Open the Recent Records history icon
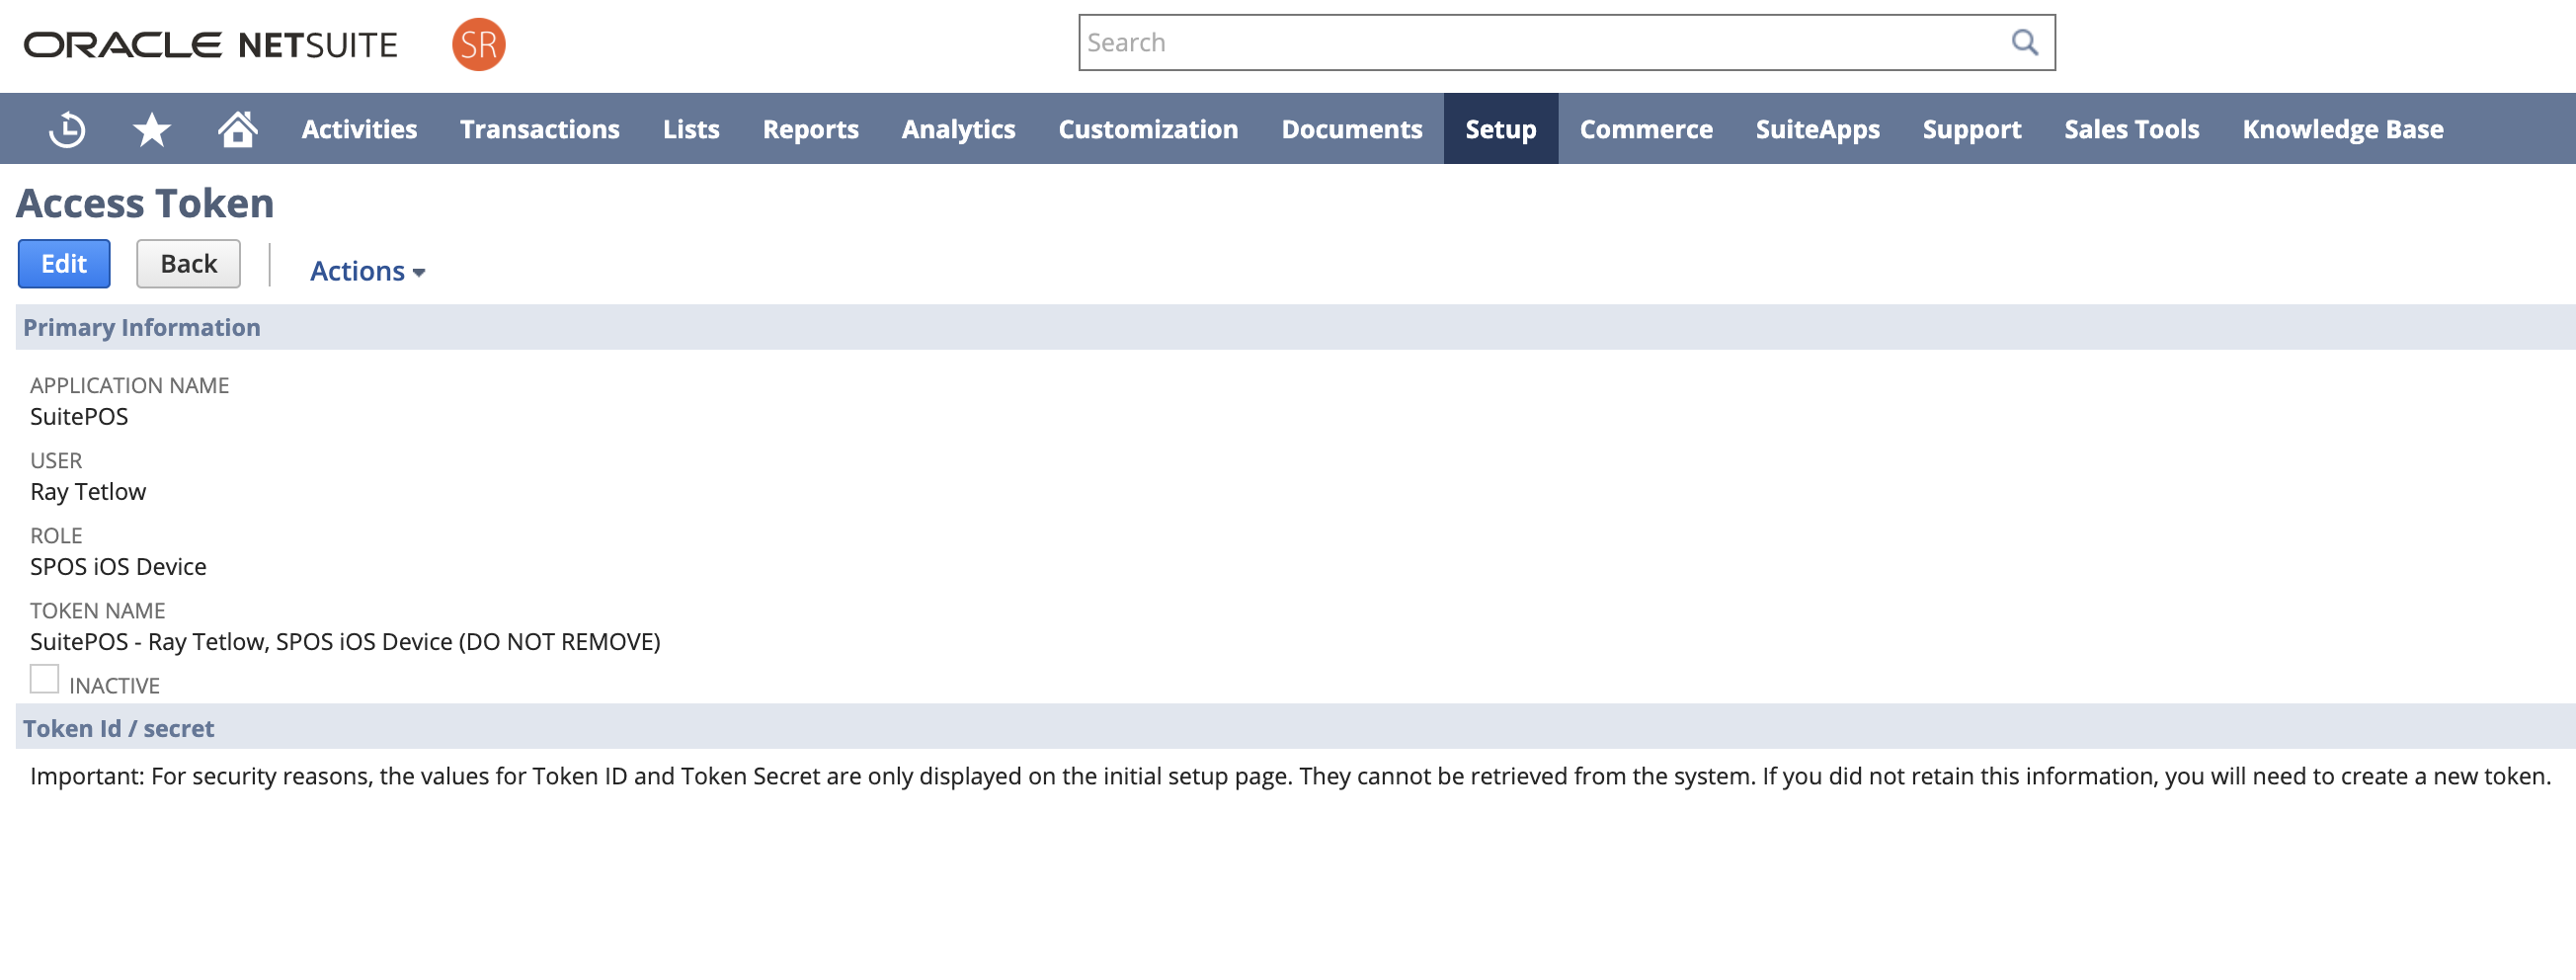The height and width of the screenshot is (980, 2576). [x=67, y=129]
